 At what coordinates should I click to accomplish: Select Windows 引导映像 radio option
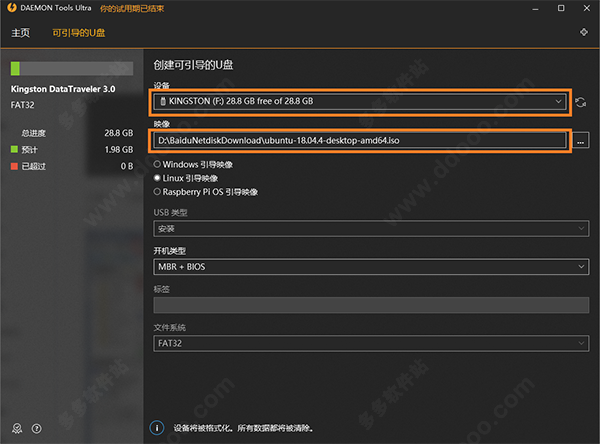pos(193,165)
